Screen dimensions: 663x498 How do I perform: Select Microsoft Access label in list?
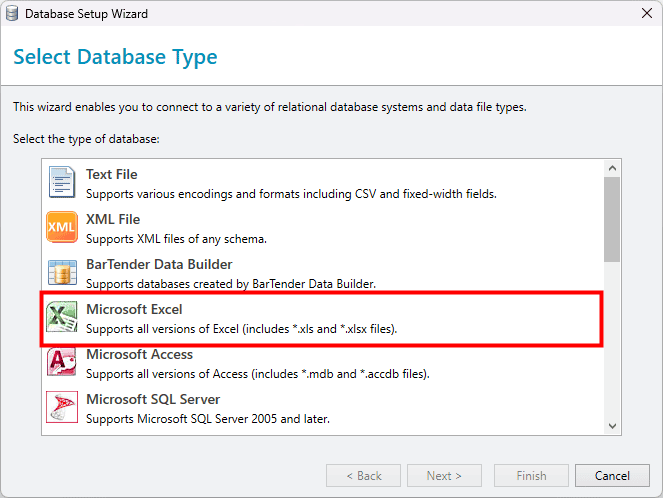pyautogui.click(x=139, y=354)
